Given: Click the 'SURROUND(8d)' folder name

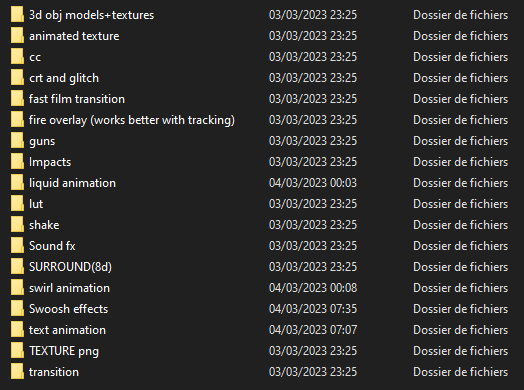Looking at the screenshot, I should [70, 267].
